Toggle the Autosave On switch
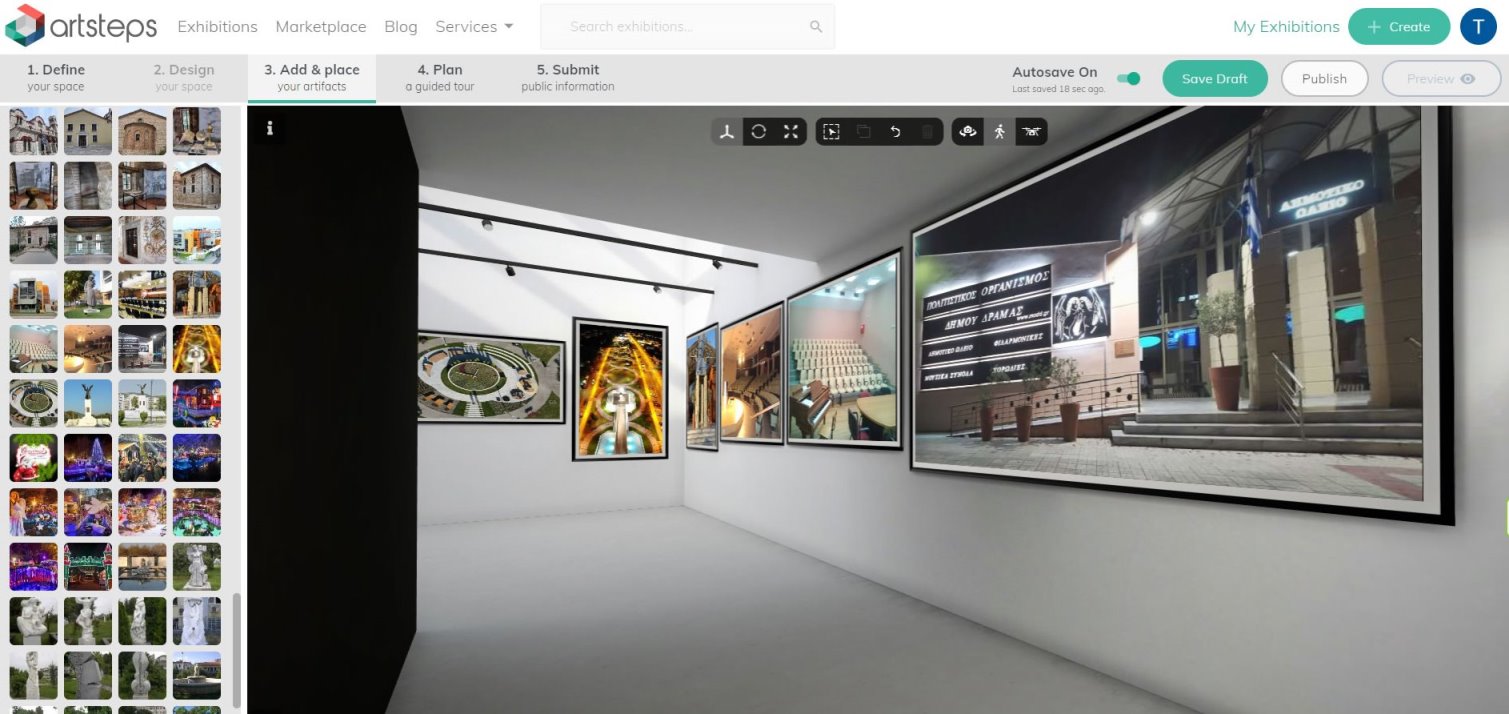 (x=1128, y=78)
